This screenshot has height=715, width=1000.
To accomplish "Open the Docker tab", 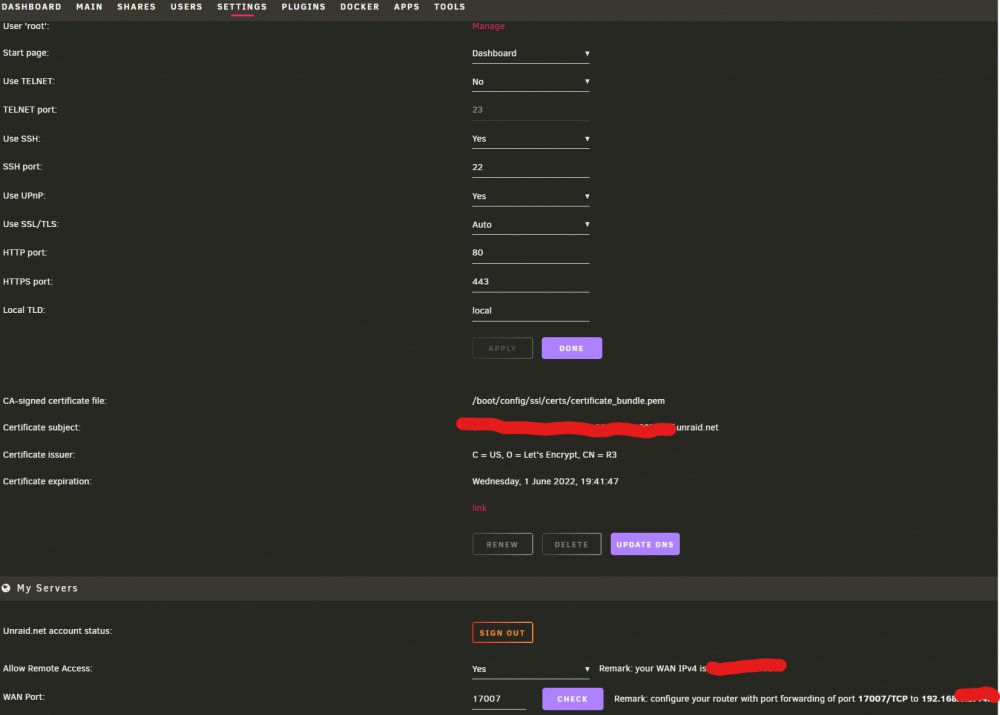I will coord(360,7).
